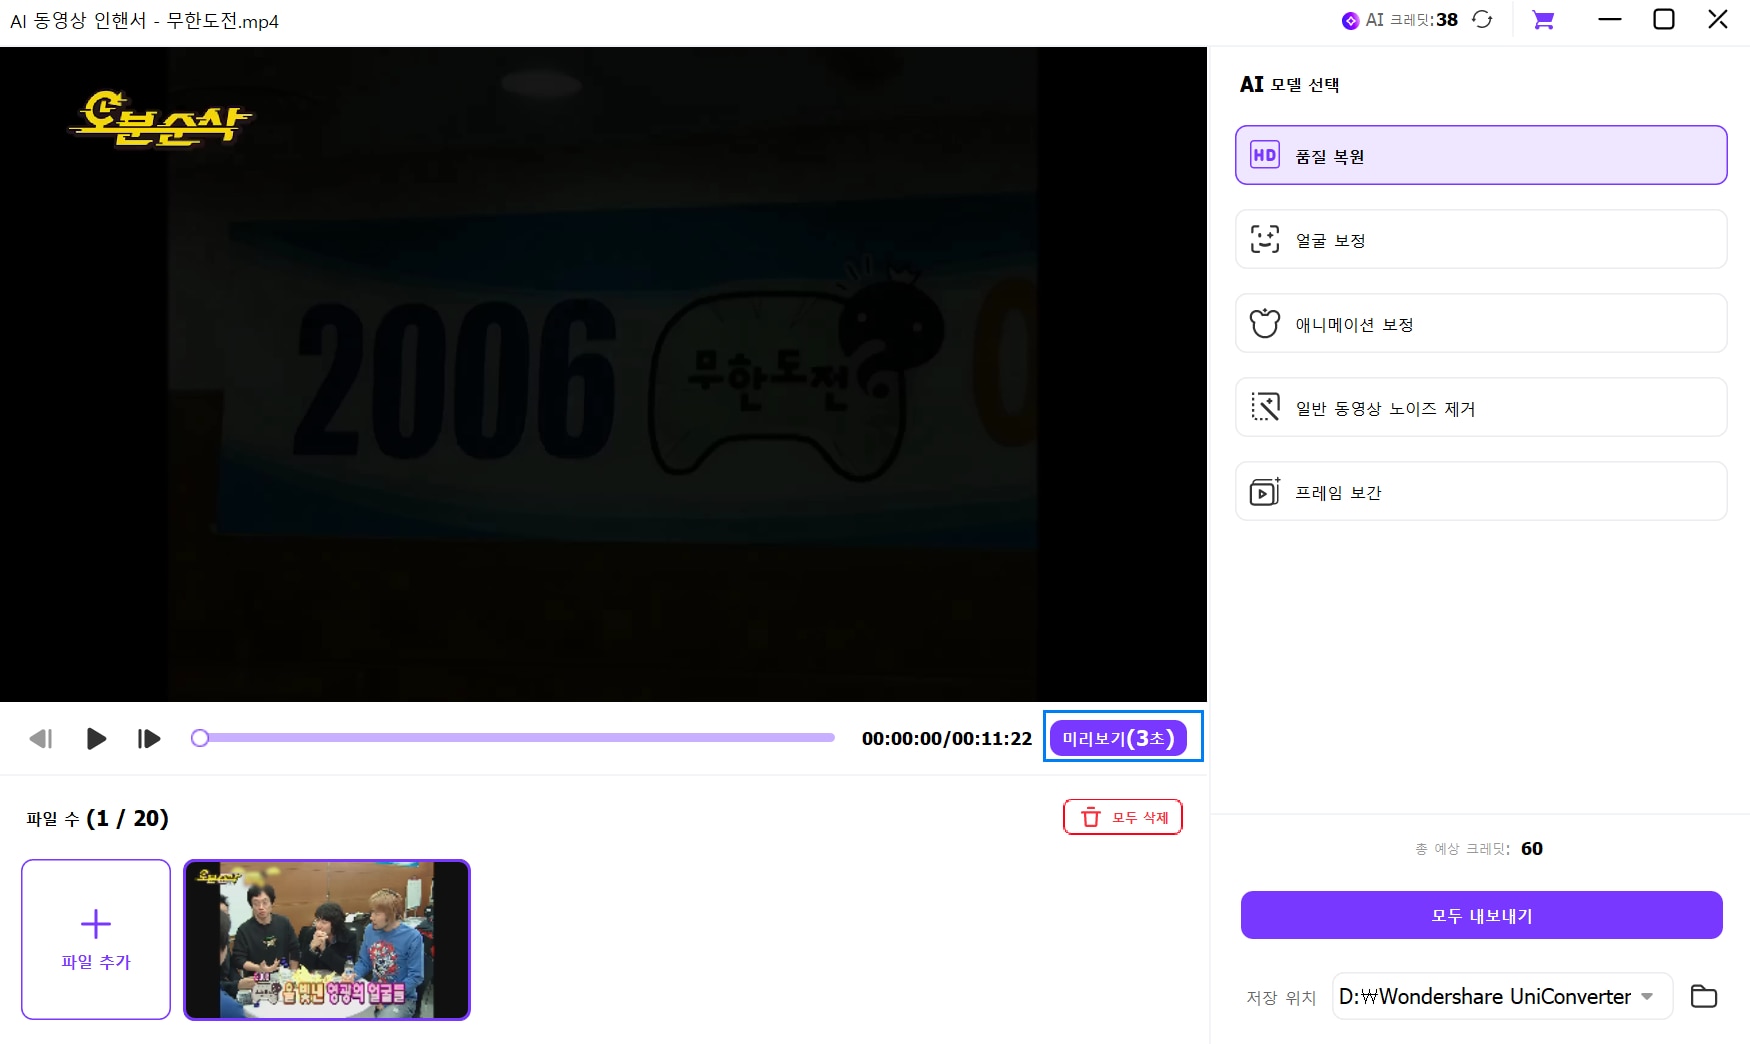Refresh the AI credits counter
1750x1044 pixels.
click(x=1482, y=19)
